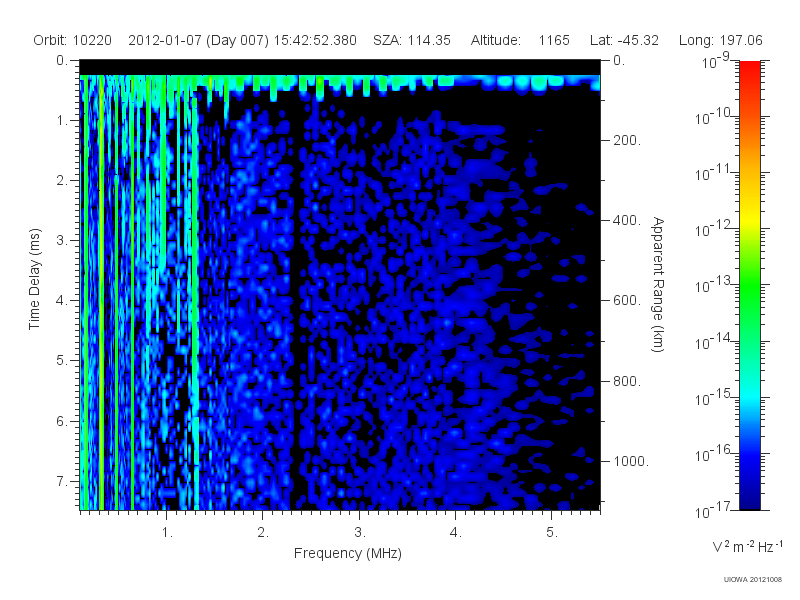This screenshot has height=600, width=800.
Task: Click the Apparent Range (km) axis title
Action: tap(658, 284)
